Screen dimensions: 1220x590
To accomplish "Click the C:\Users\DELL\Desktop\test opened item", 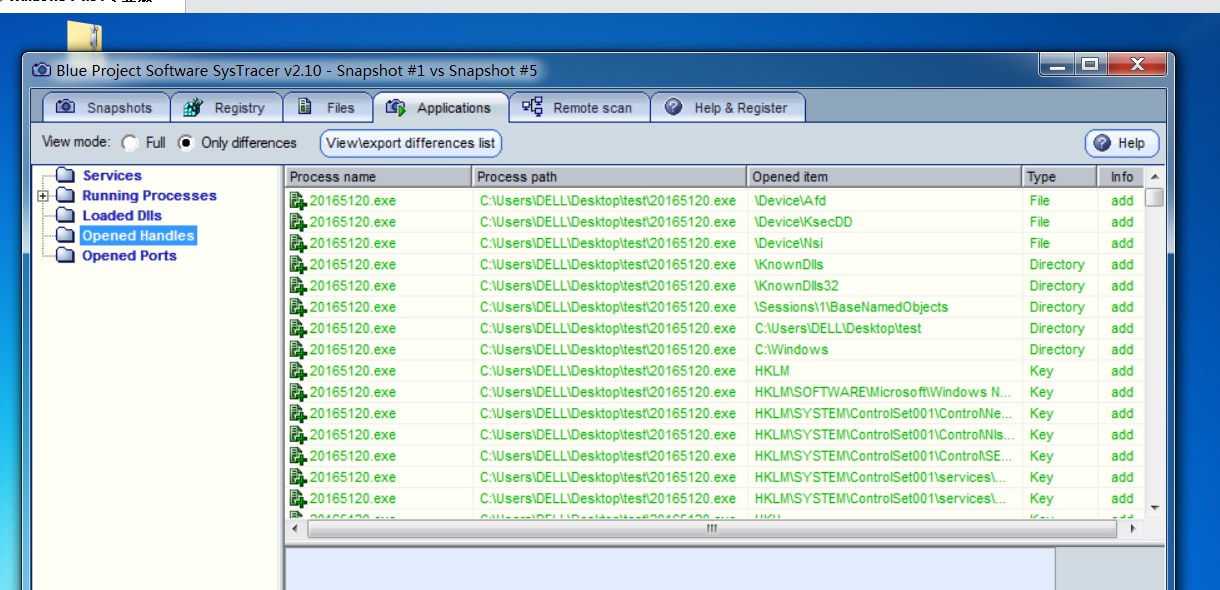I will click(838, 328).
